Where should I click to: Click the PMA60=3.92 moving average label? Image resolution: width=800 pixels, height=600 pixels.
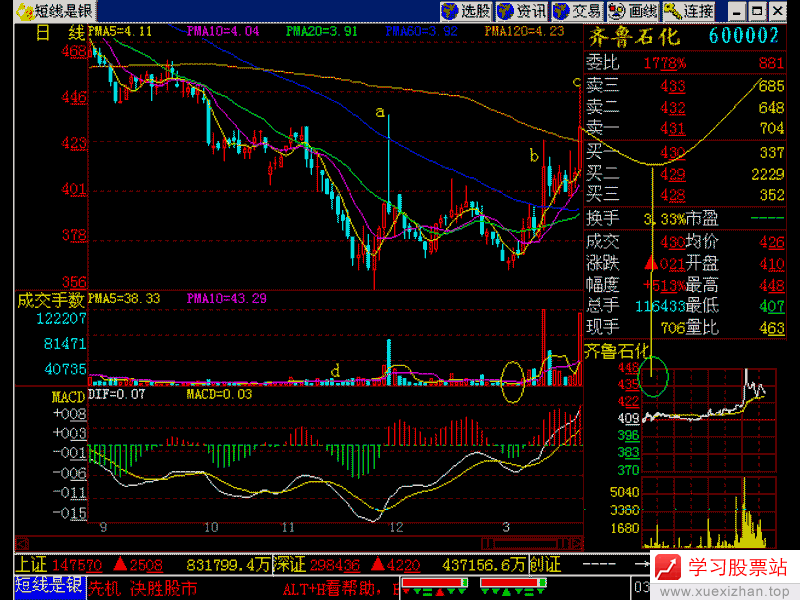point(421,31)
